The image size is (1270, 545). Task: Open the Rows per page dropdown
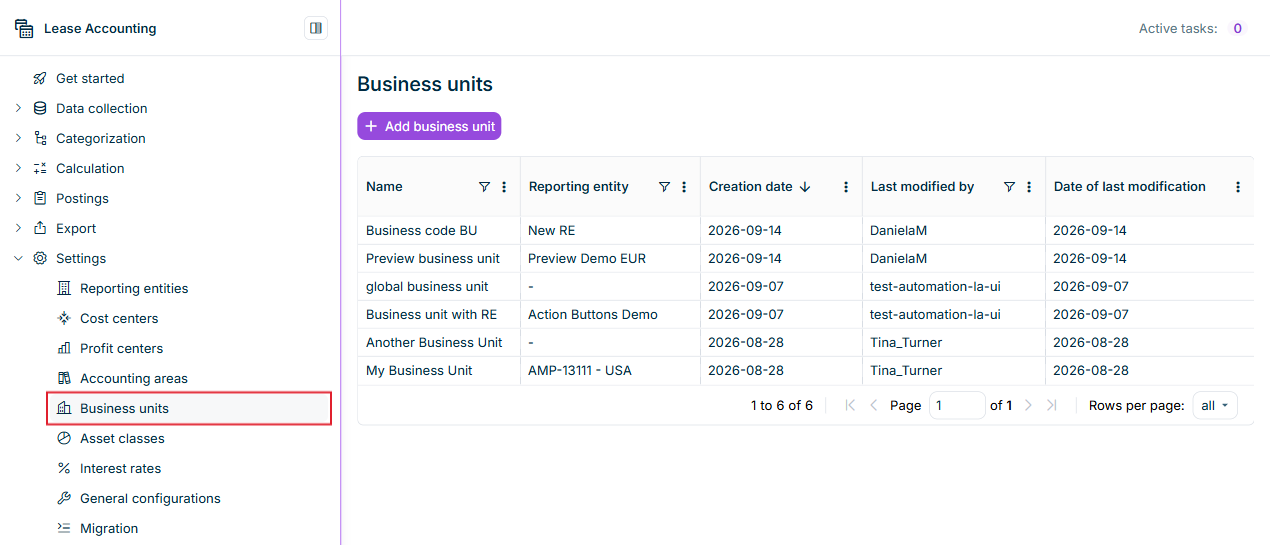[1215, 405]
